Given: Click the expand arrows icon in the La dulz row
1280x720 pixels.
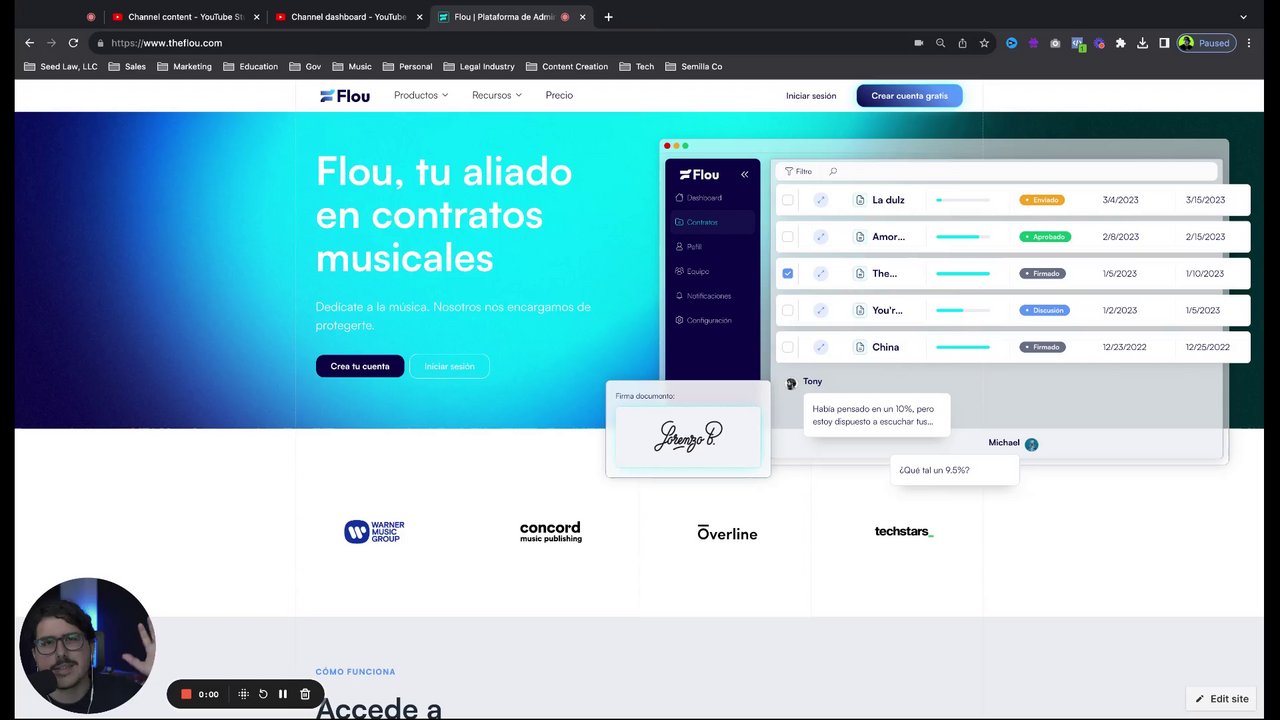Looking at the screenshot, I should (x=821, y=200).
